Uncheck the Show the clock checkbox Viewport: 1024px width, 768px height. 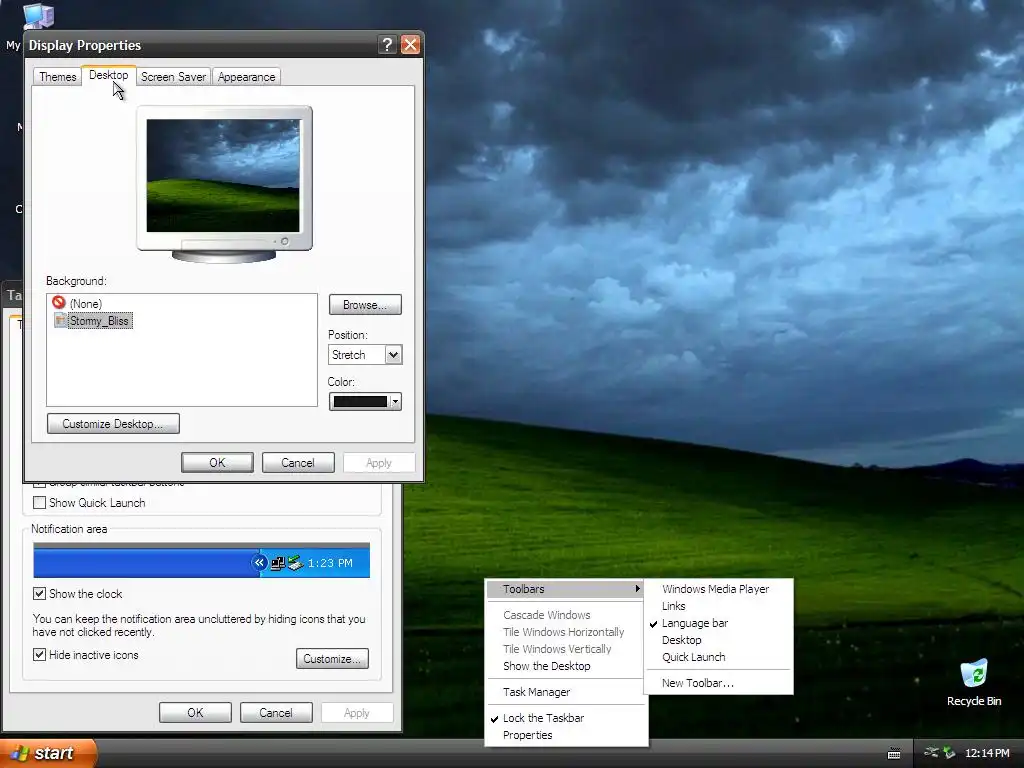coord(39,594)
